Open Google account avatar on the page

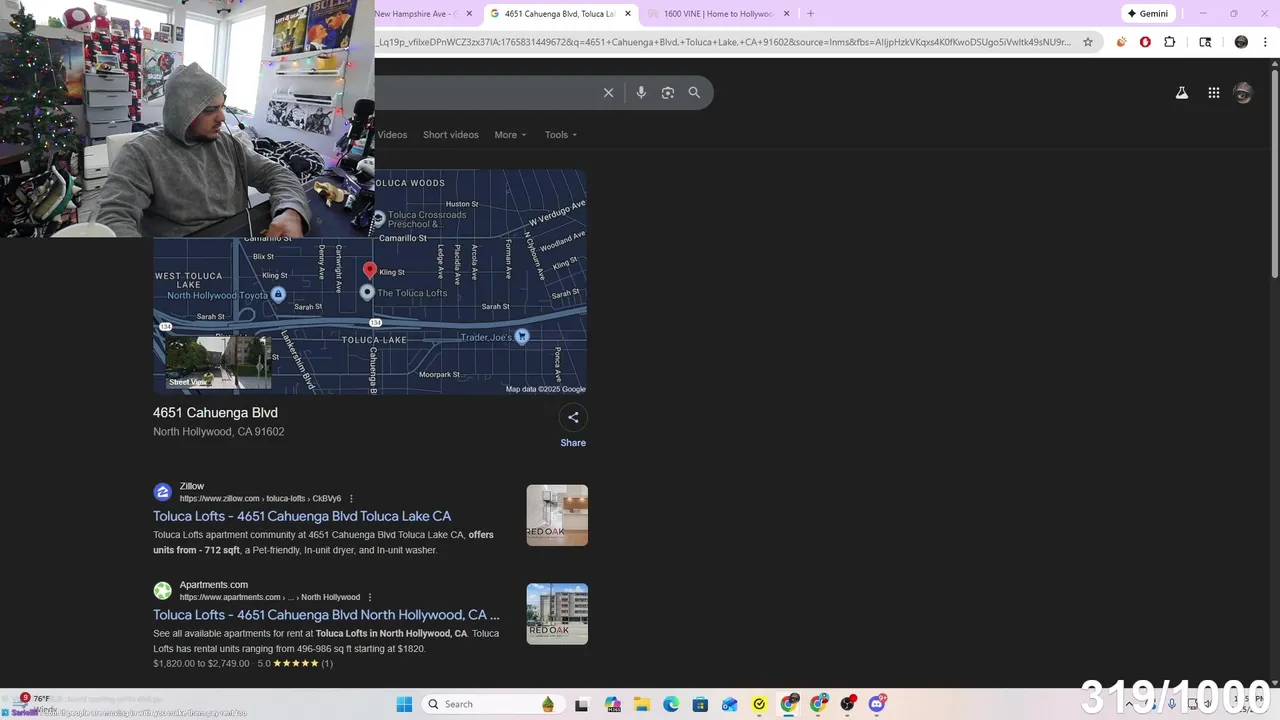point(1243,93)
